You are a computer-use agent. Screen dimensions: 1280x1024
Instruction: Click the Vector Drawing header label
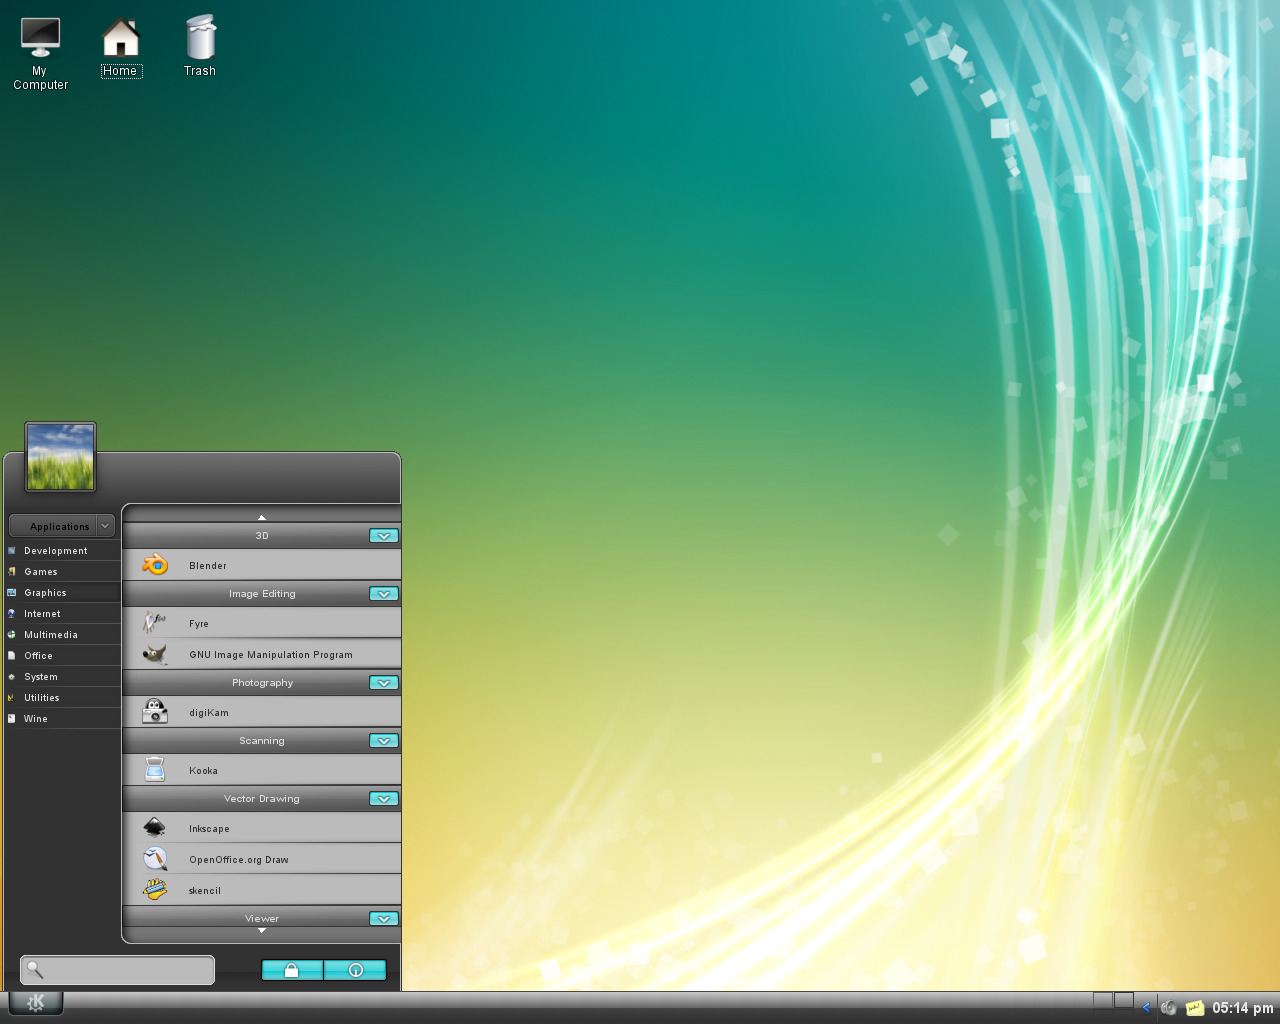coord(262,799)
